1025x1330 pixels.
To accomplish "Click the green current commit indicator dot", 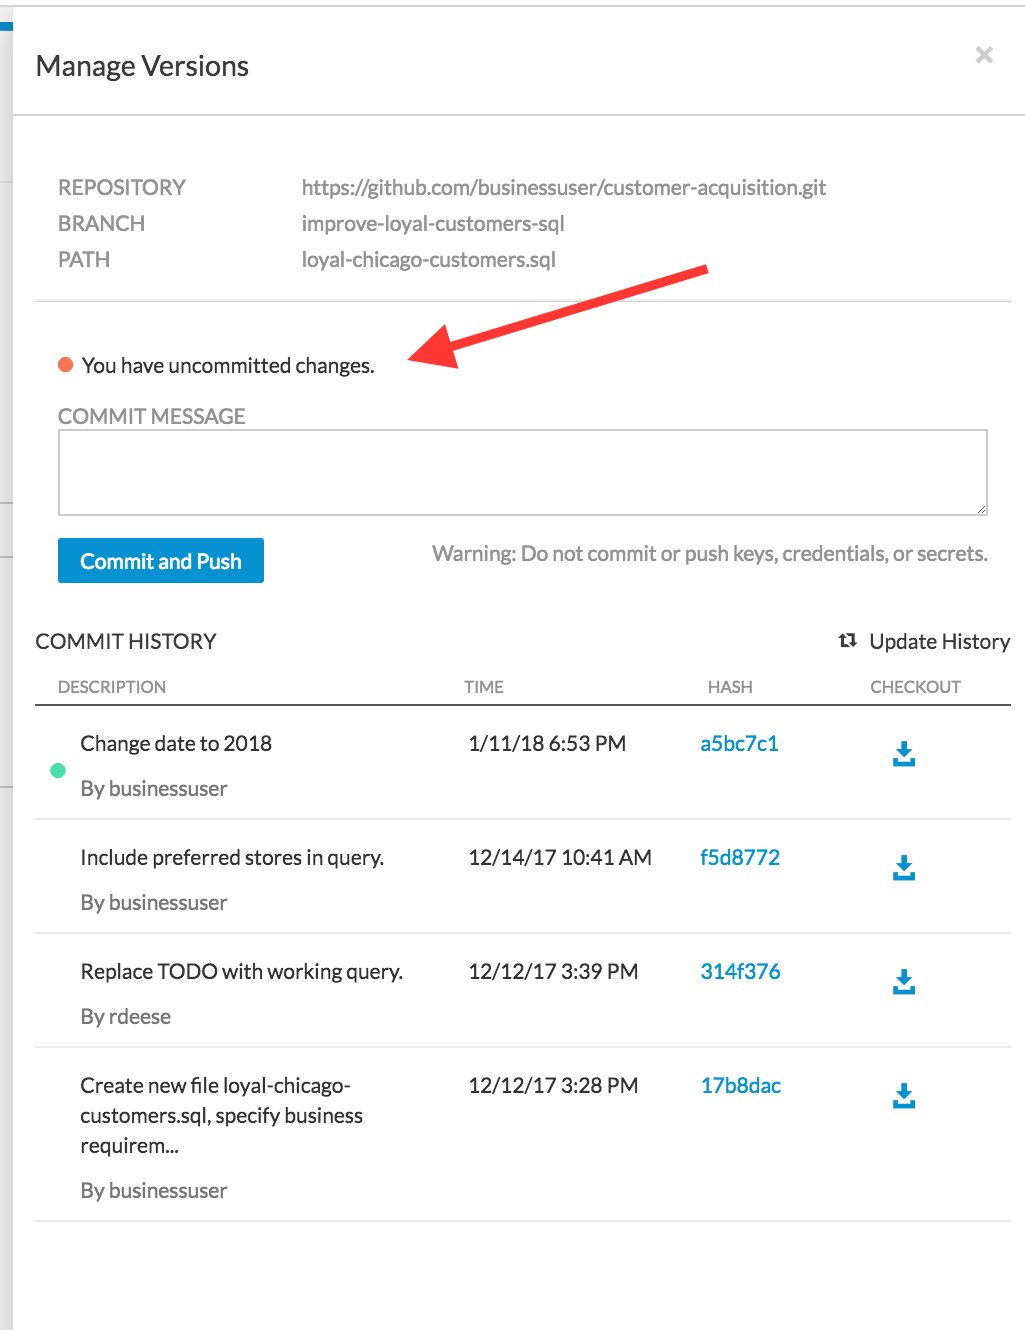I will point(58,770).
